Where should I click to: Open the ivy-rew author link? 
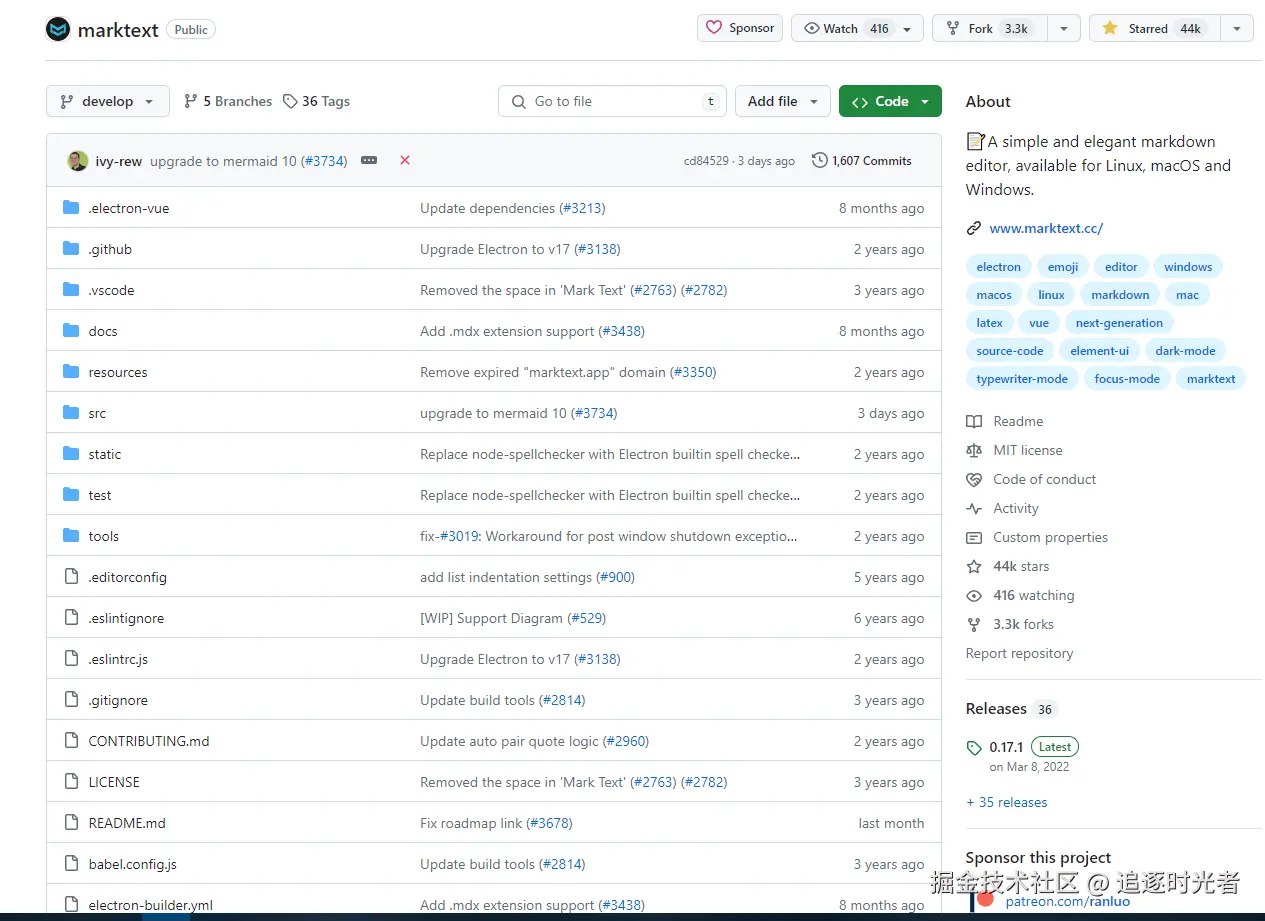point(119,161)
